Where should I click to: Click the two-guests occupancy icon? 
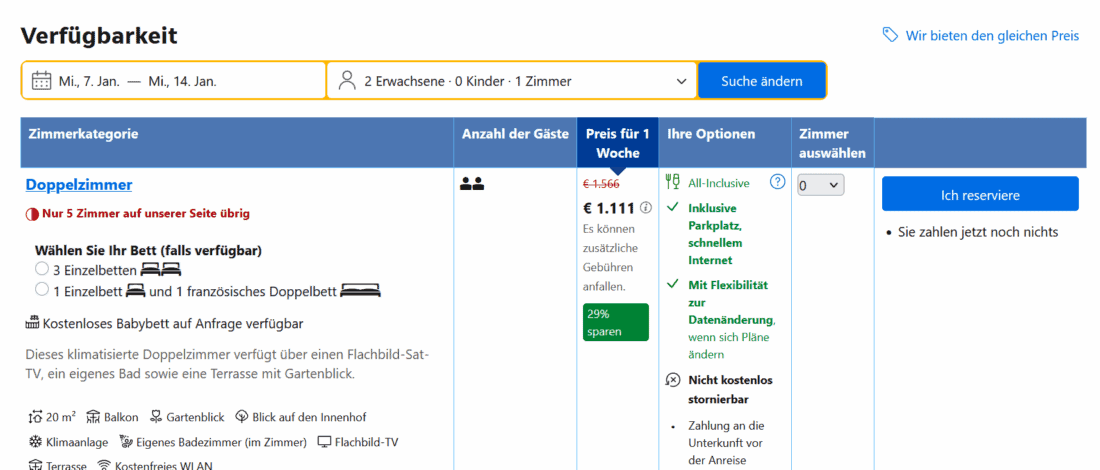pos(472,184)
